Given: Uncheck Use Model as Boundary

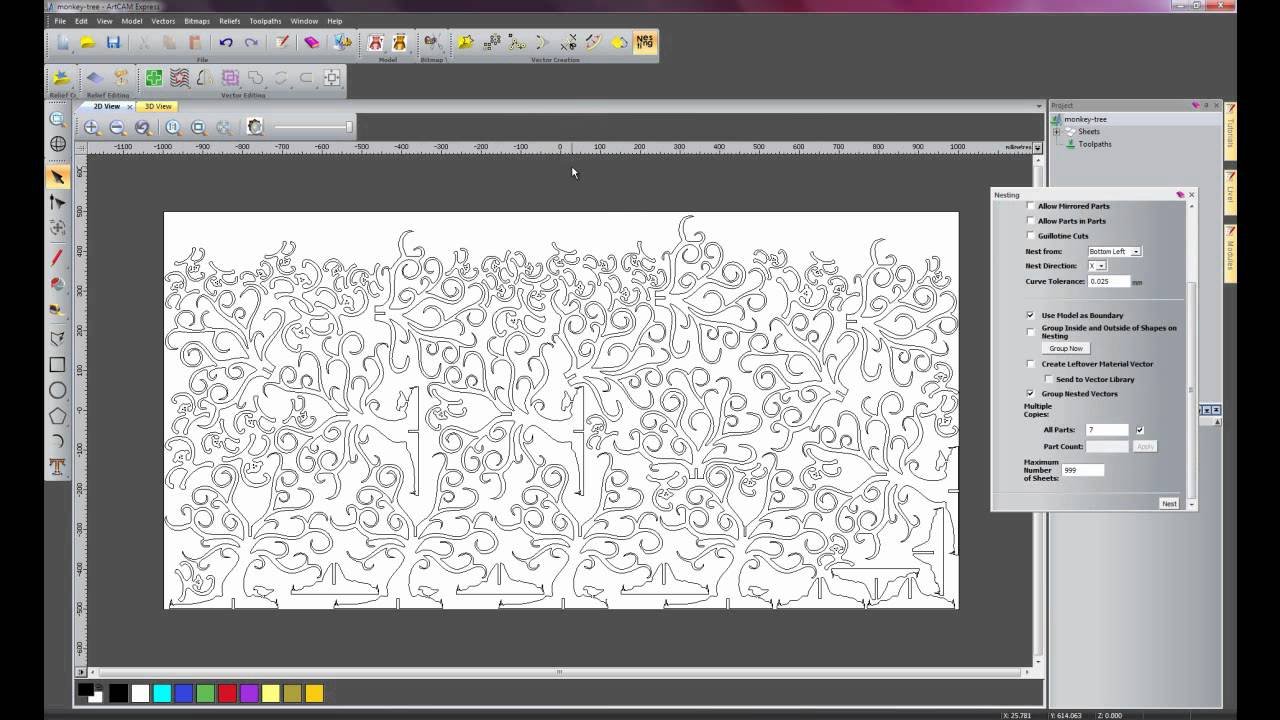Looking at the screenshot, I should point(1031,315).
